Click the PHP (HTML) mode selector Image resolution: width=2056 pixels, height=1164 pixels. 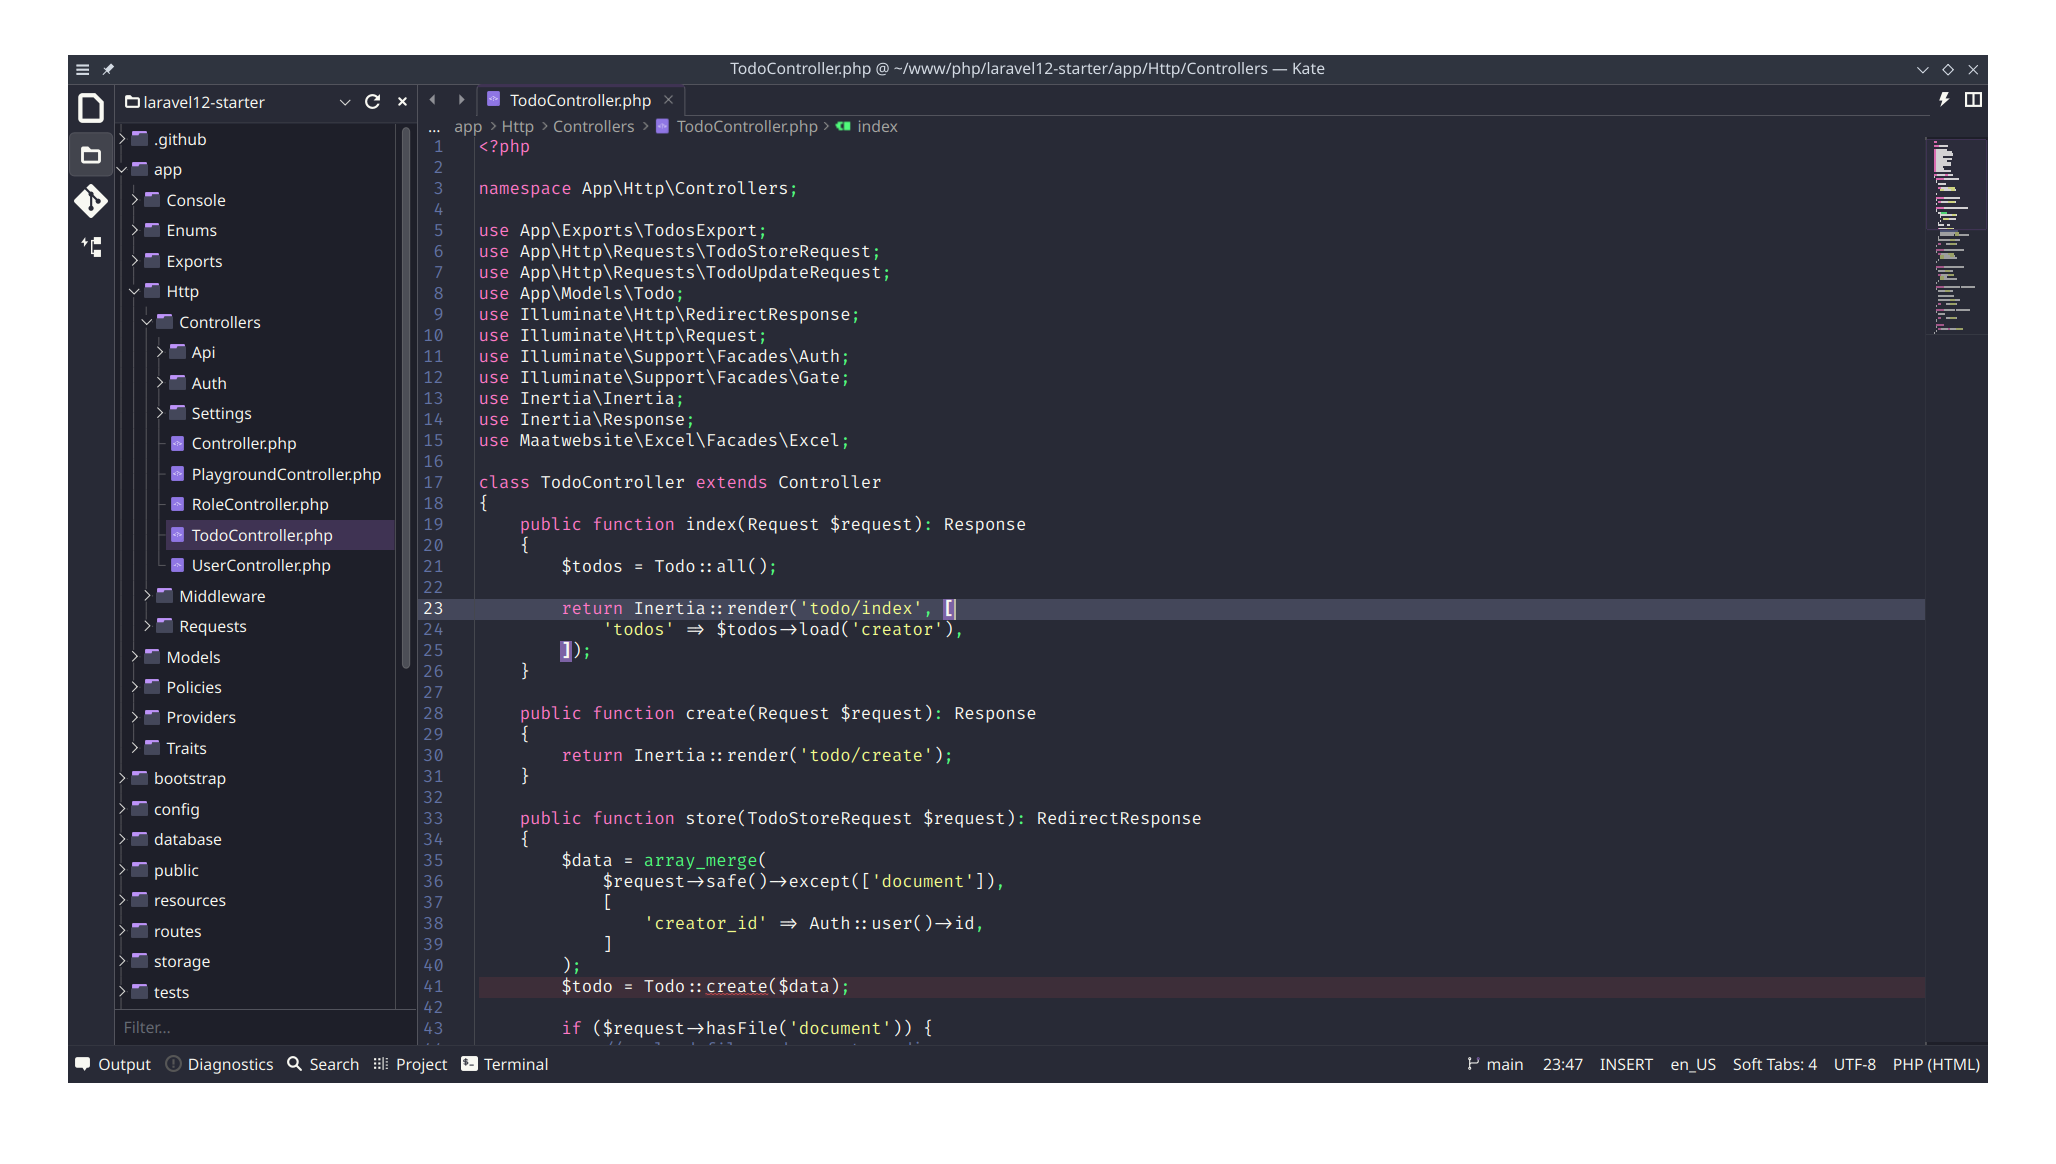coord(1936,1064)
